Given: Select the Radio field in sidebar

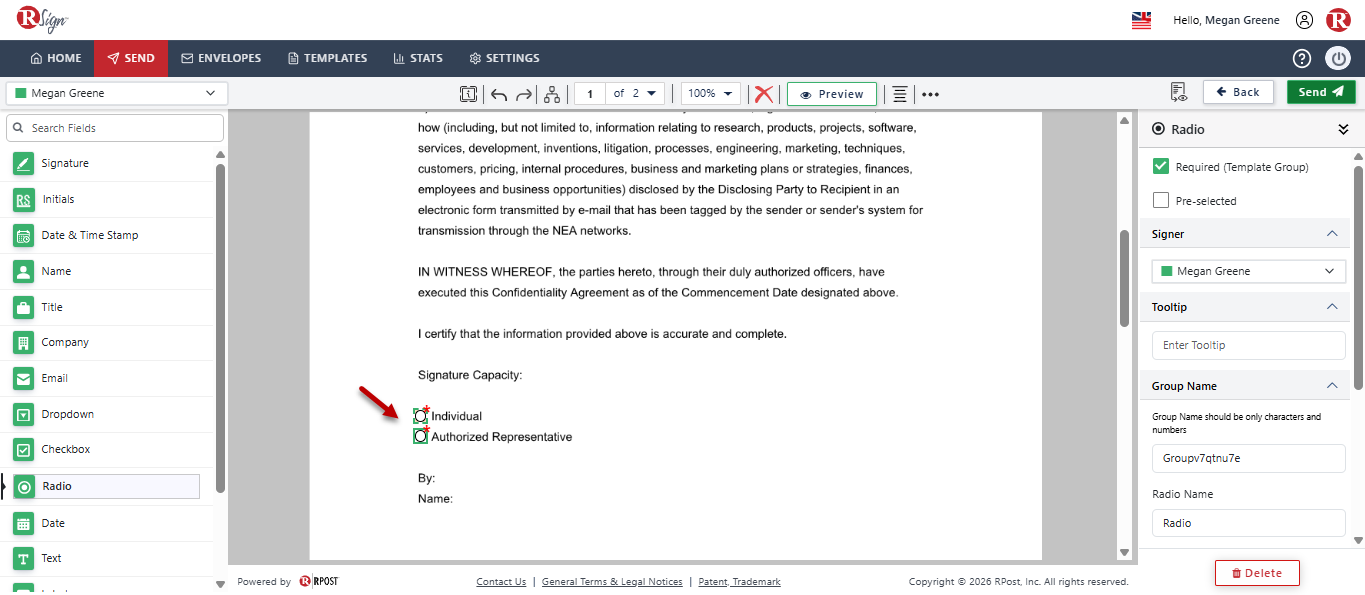Looking at the screenshot, I should (x=106, y=486).
